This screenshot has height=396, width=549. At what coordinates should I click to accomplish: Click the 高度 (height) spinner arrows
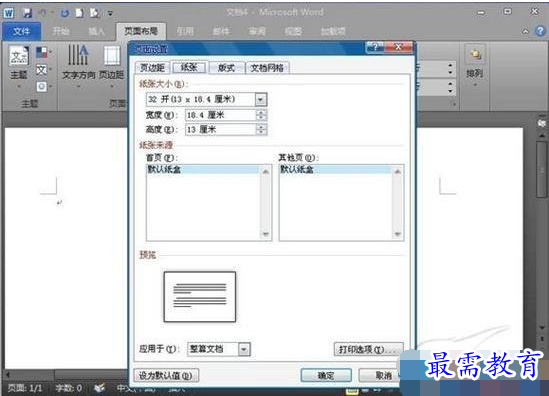pyautogui.click(x=261, y=130)
